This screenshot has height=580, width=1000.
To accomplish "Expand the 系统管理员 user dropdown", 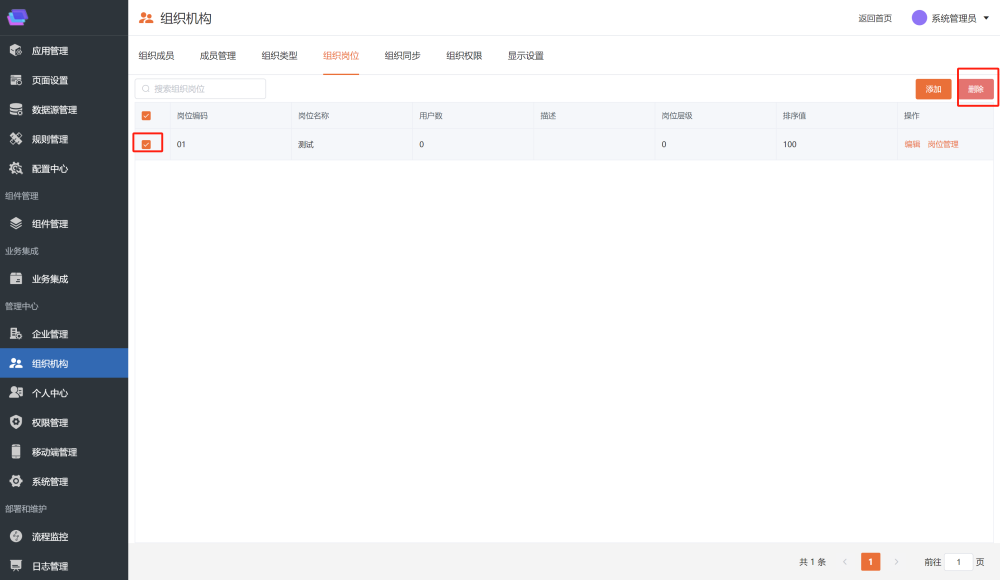I will coord(986,18).
